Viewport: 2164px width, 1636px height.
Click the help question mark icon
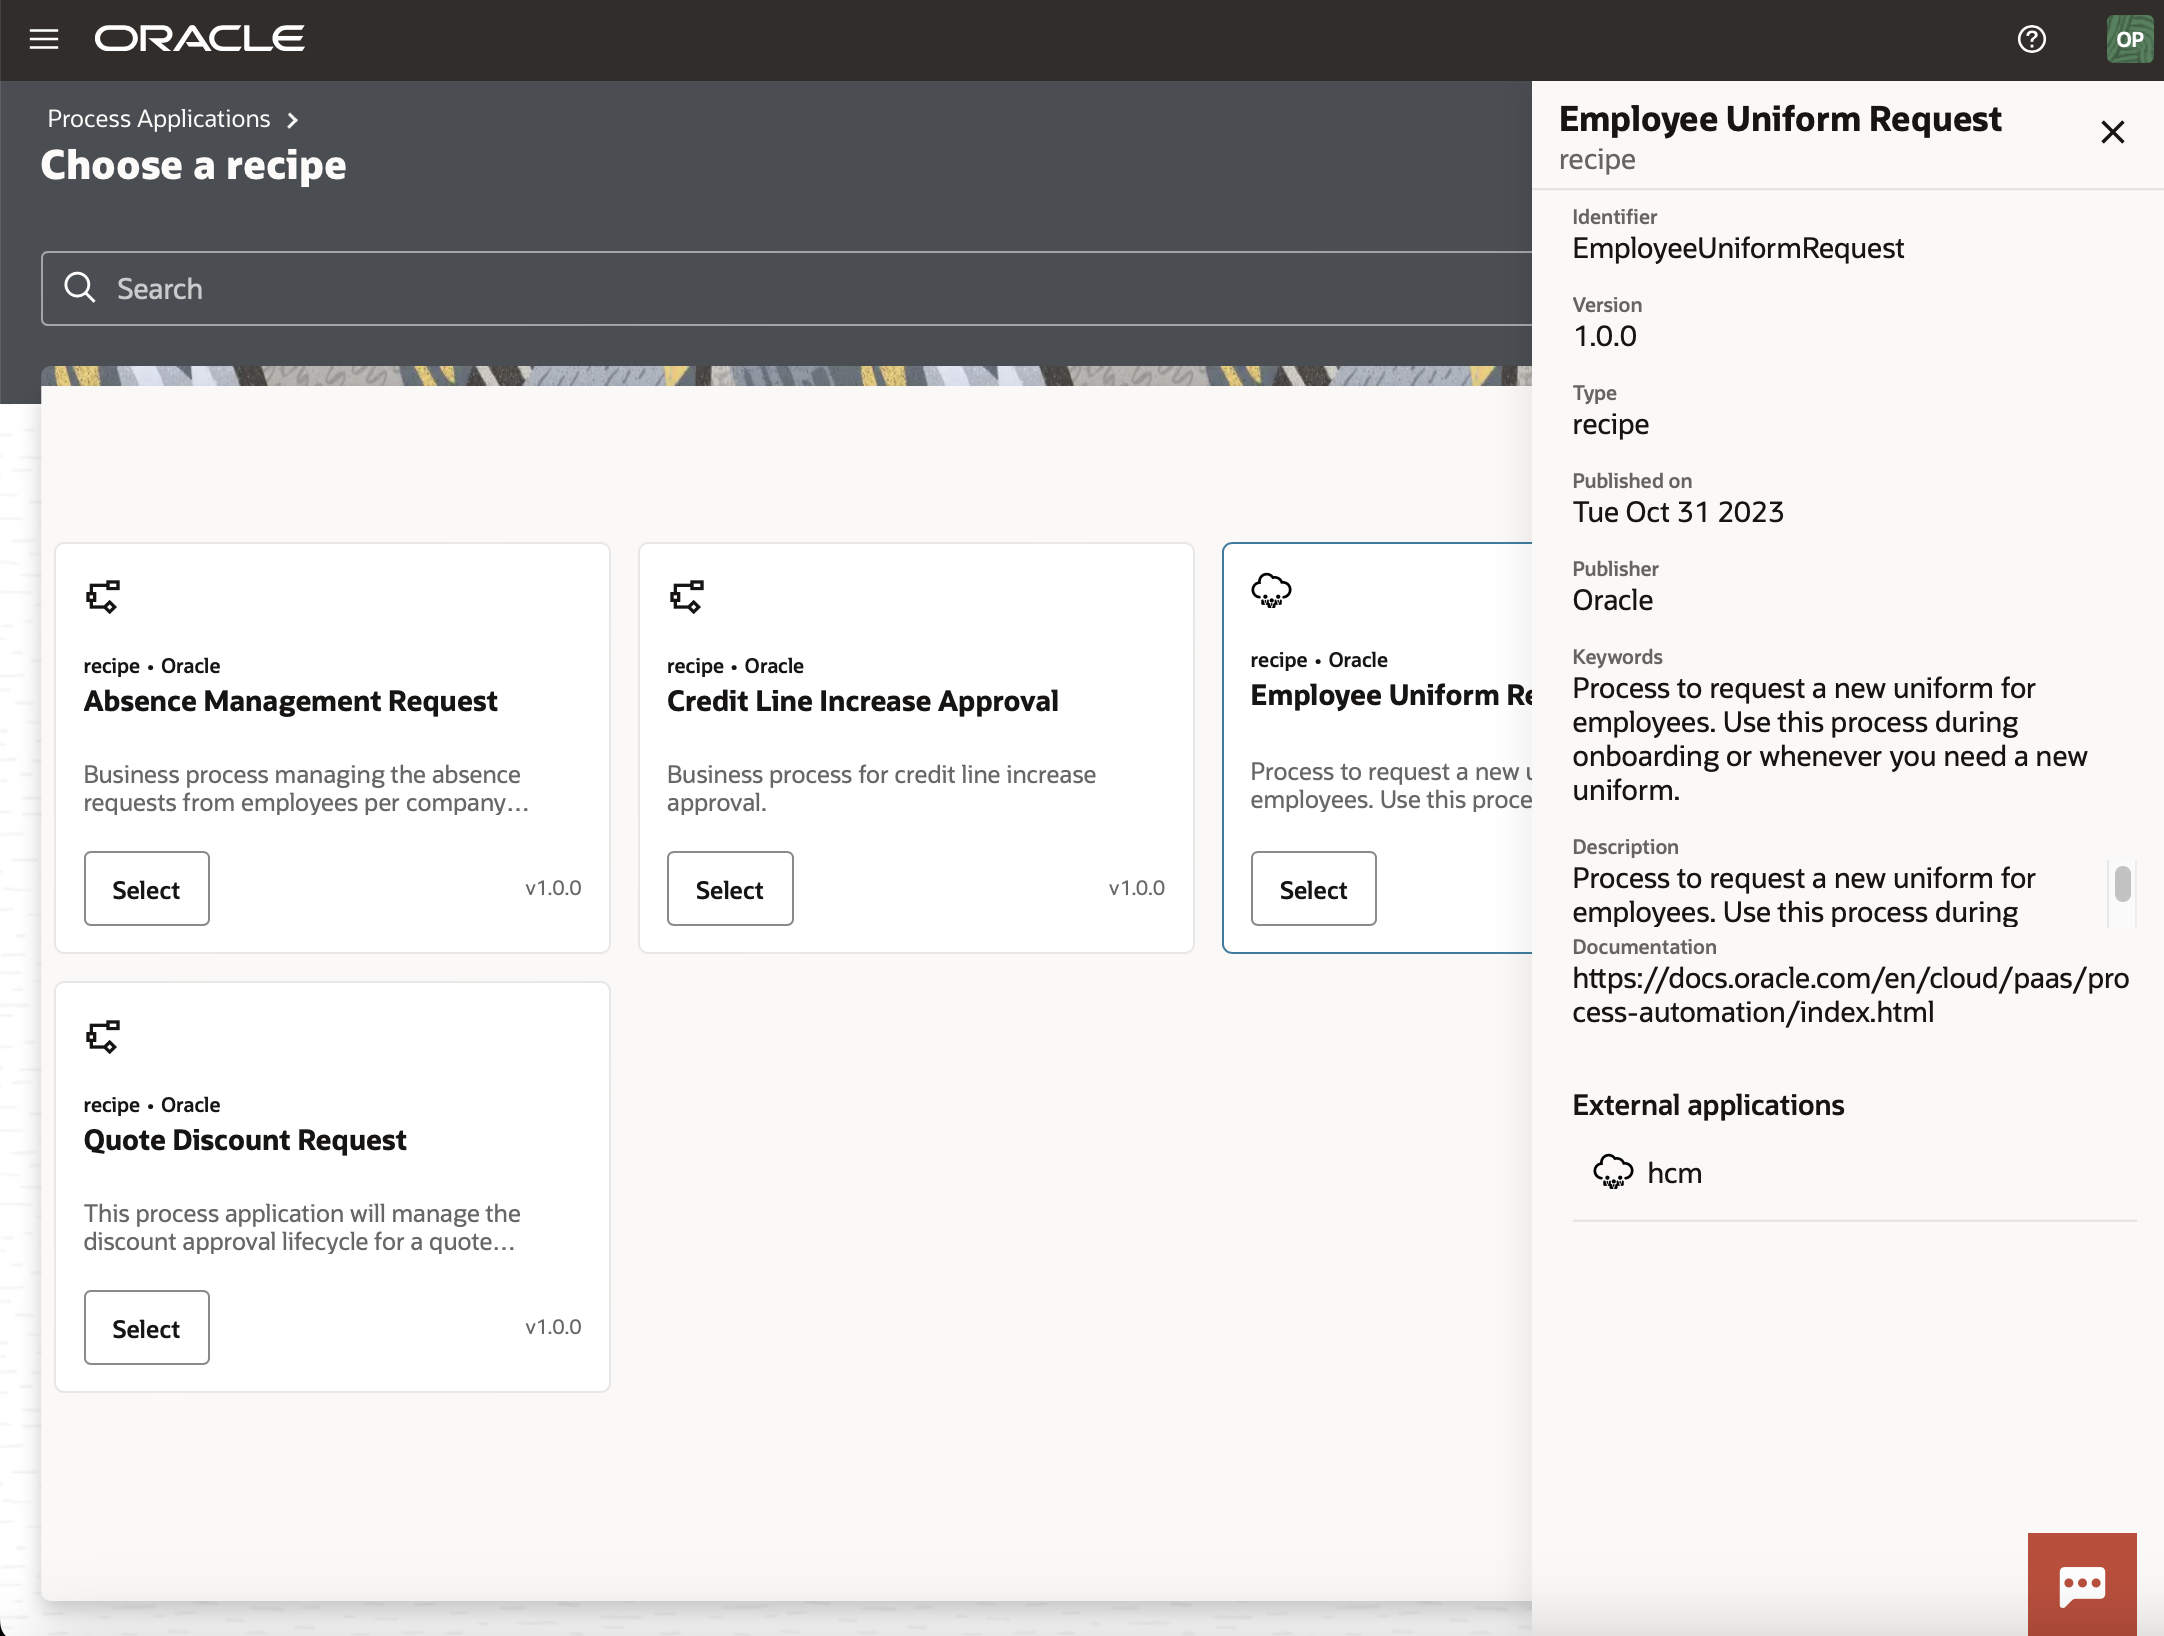[x=2031, y=39]
